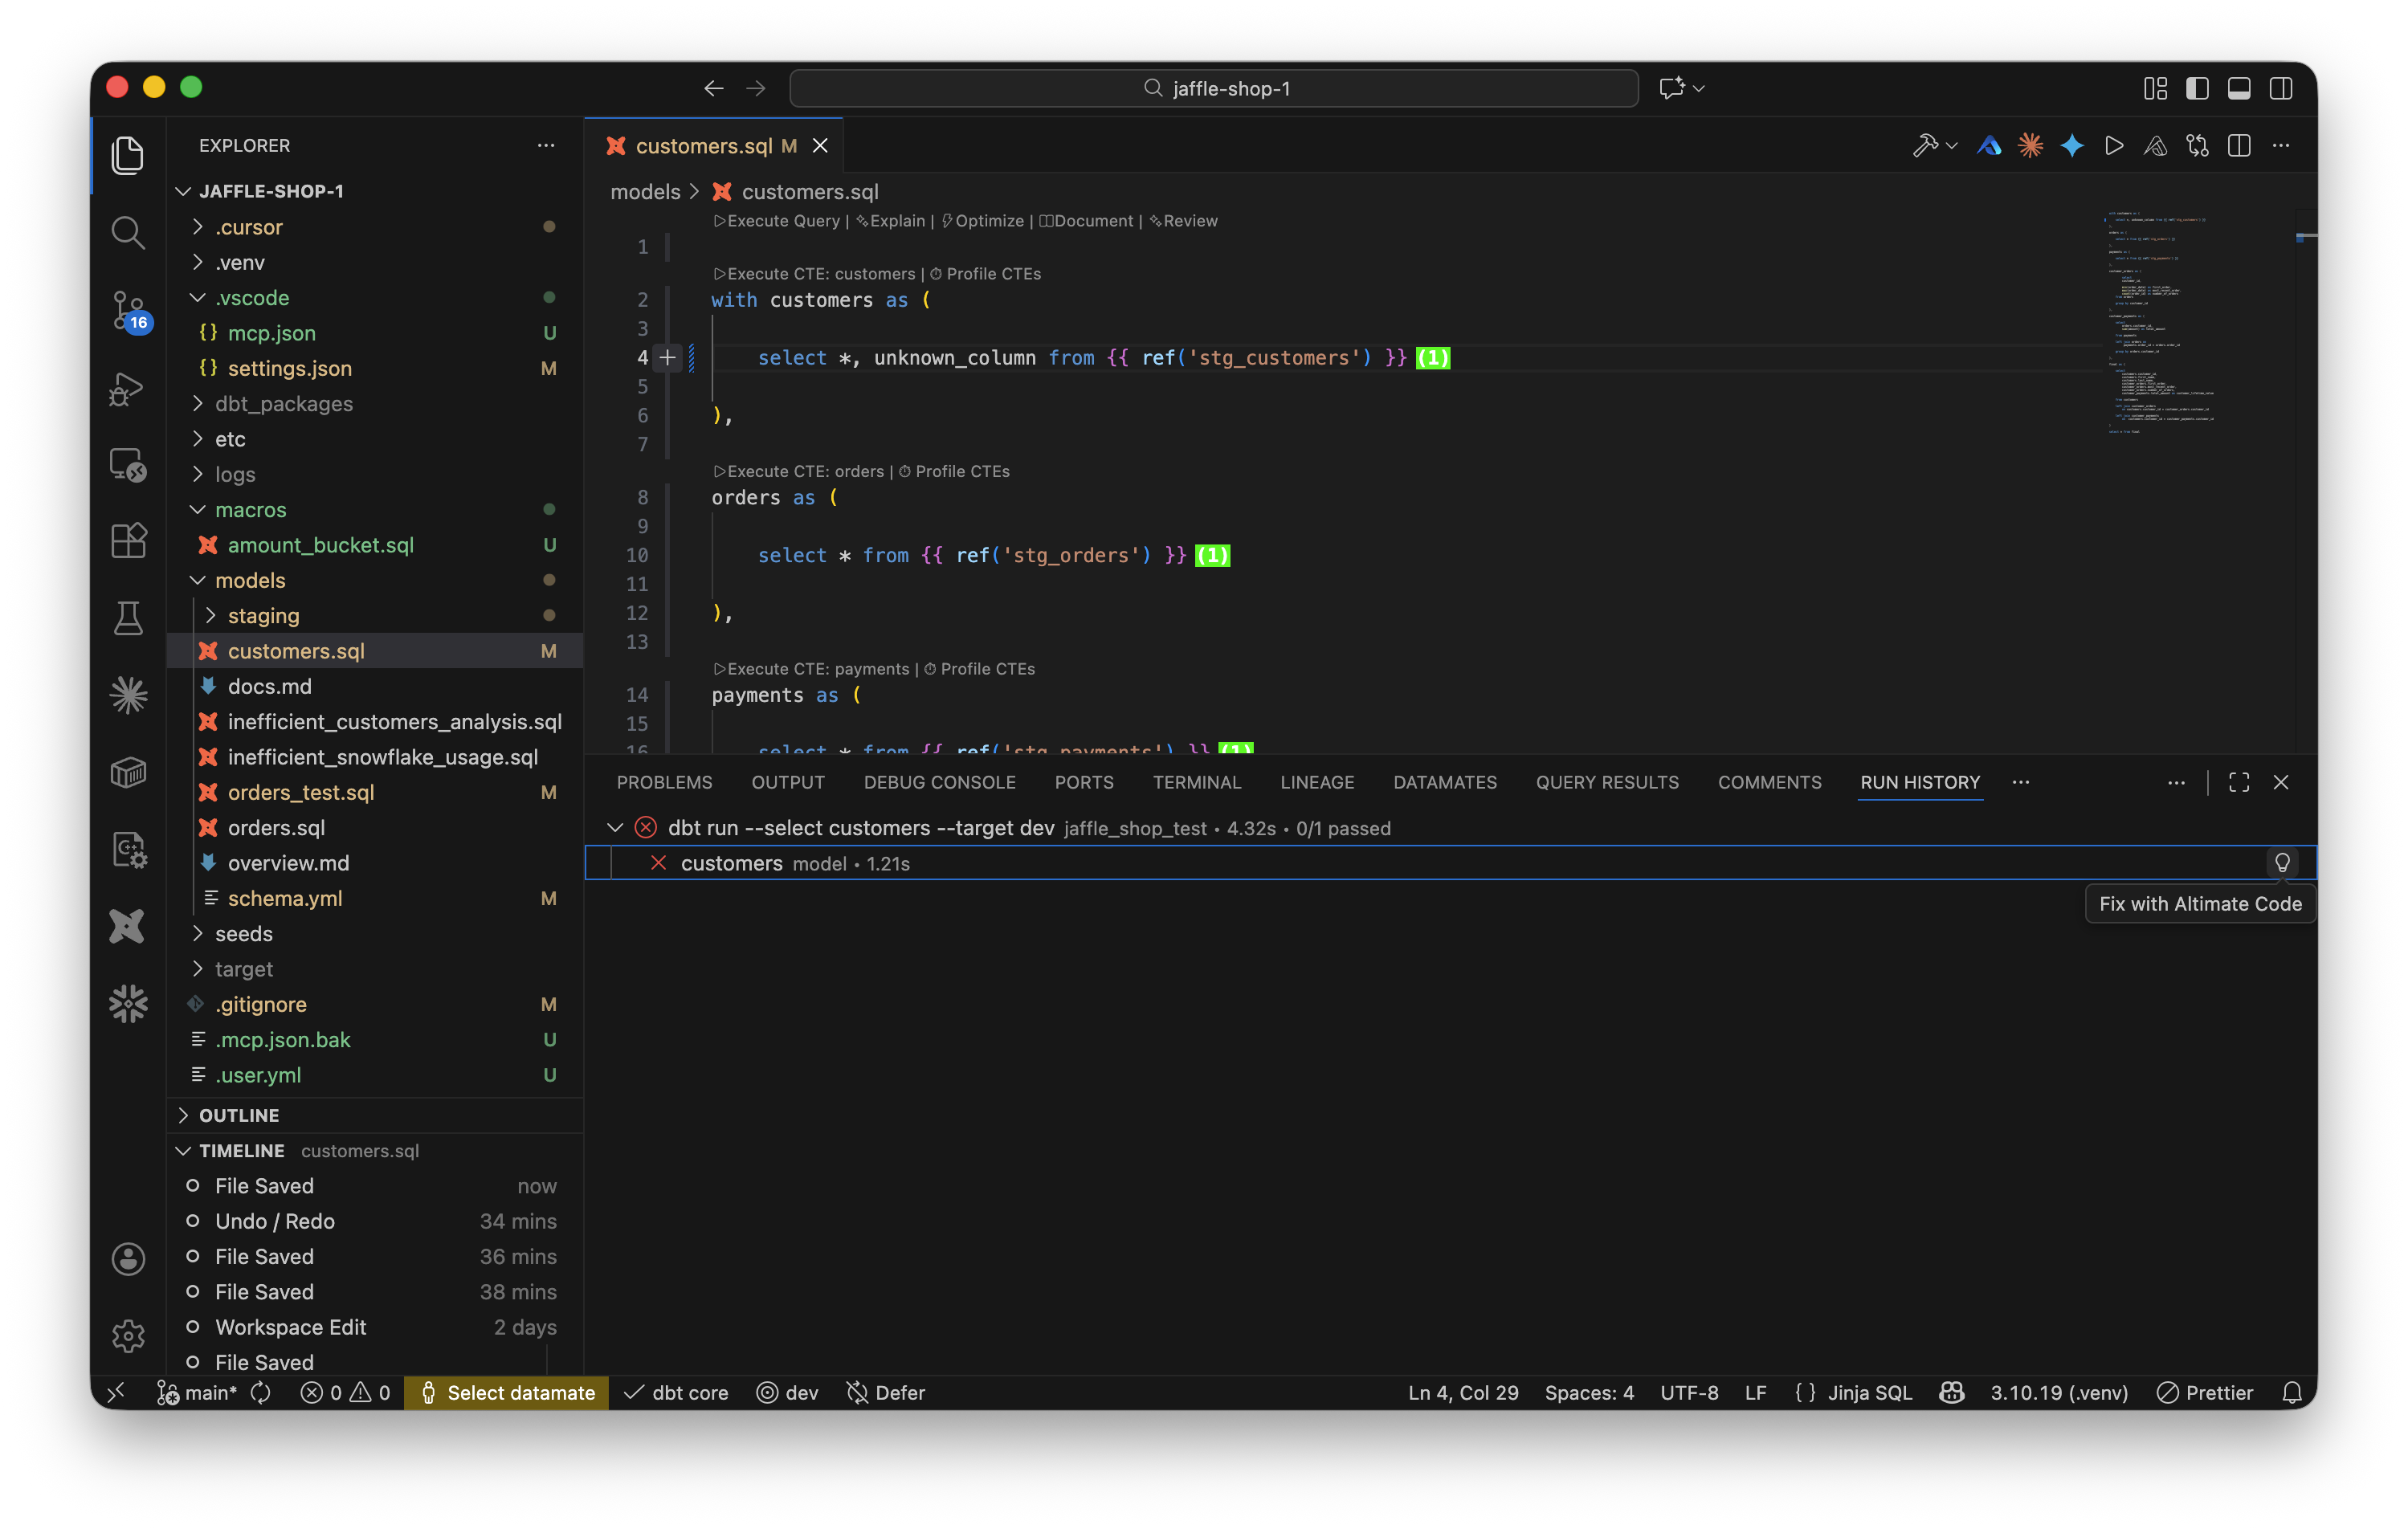Open Manage gear icon
2408x1529 pixels.
pyautogui.click(x=128, y=1336)
